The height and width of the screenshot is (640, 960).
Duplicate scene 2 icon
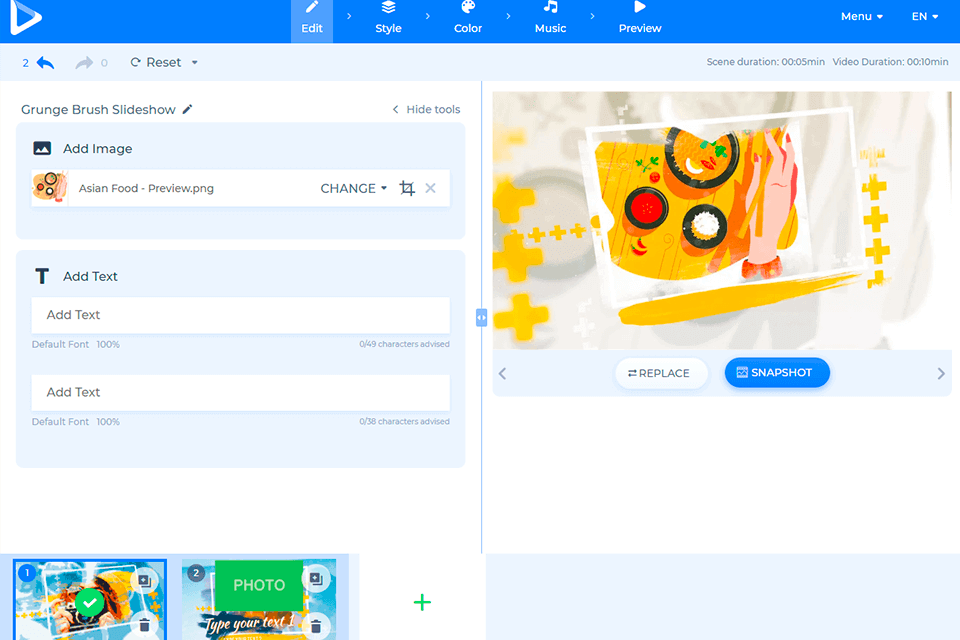tap(316, 579)
